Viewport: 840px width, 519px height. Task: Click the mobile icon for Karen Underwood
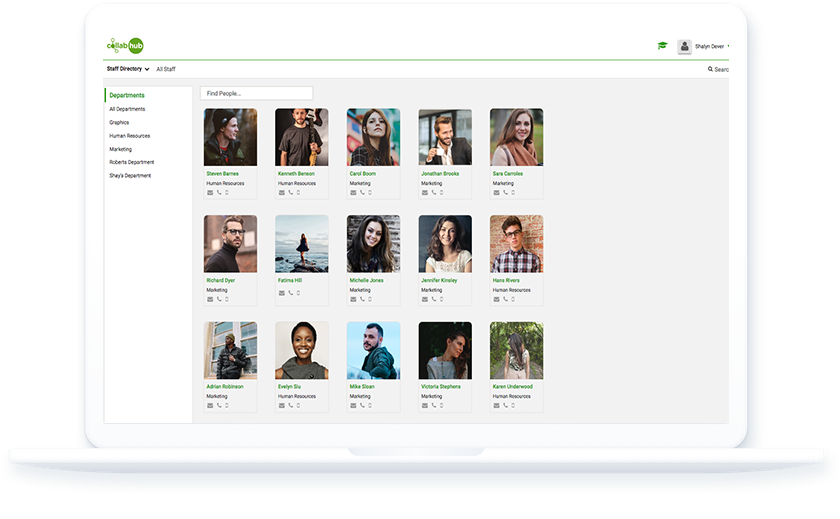(513, 406)
